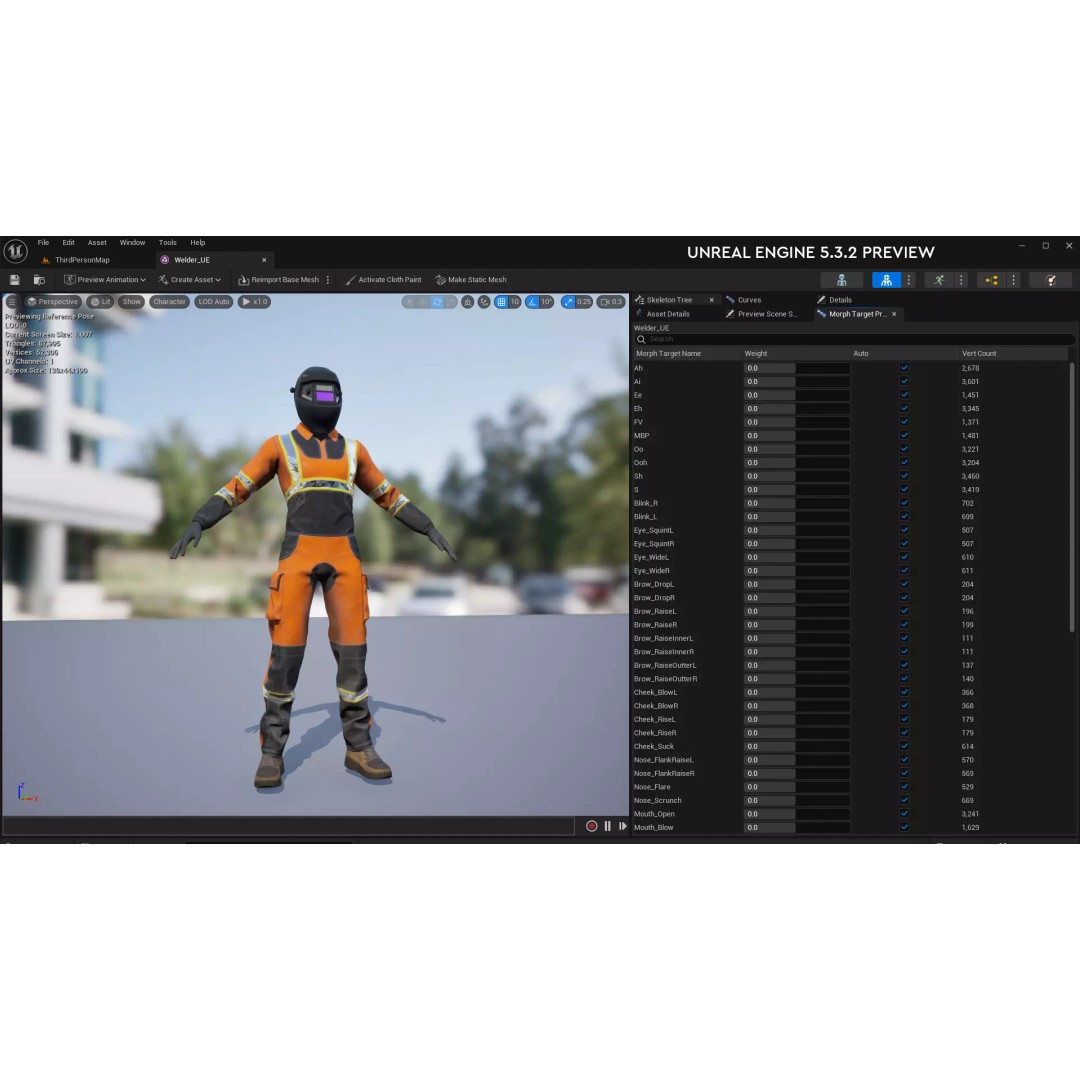Switch to ThirdPersonMap tab
The height and width of the screenshot is (1080, 1080).
click(x=76, y=260)
